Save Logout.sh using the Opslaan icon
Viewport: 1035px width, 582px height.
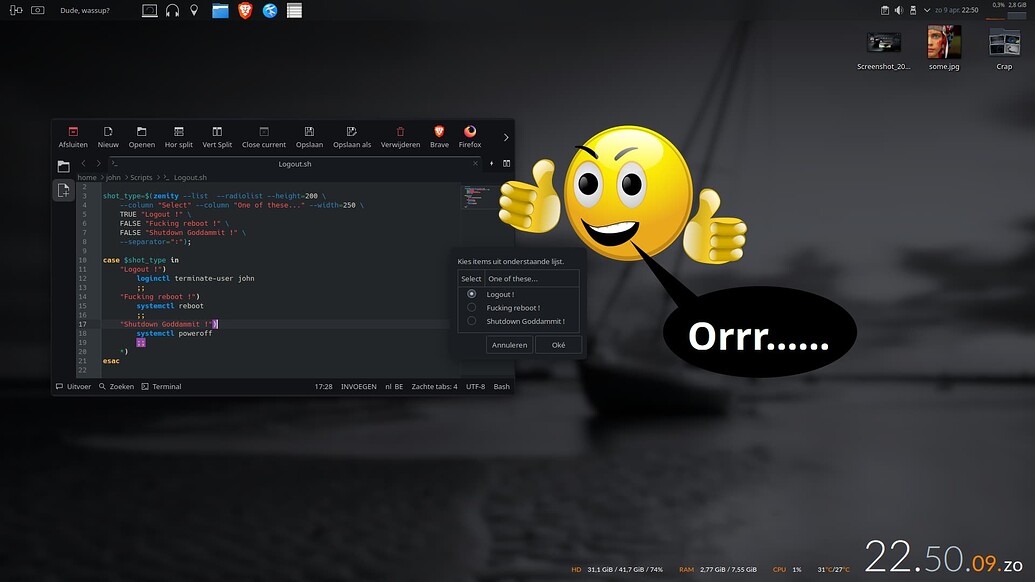click(308, 135)
